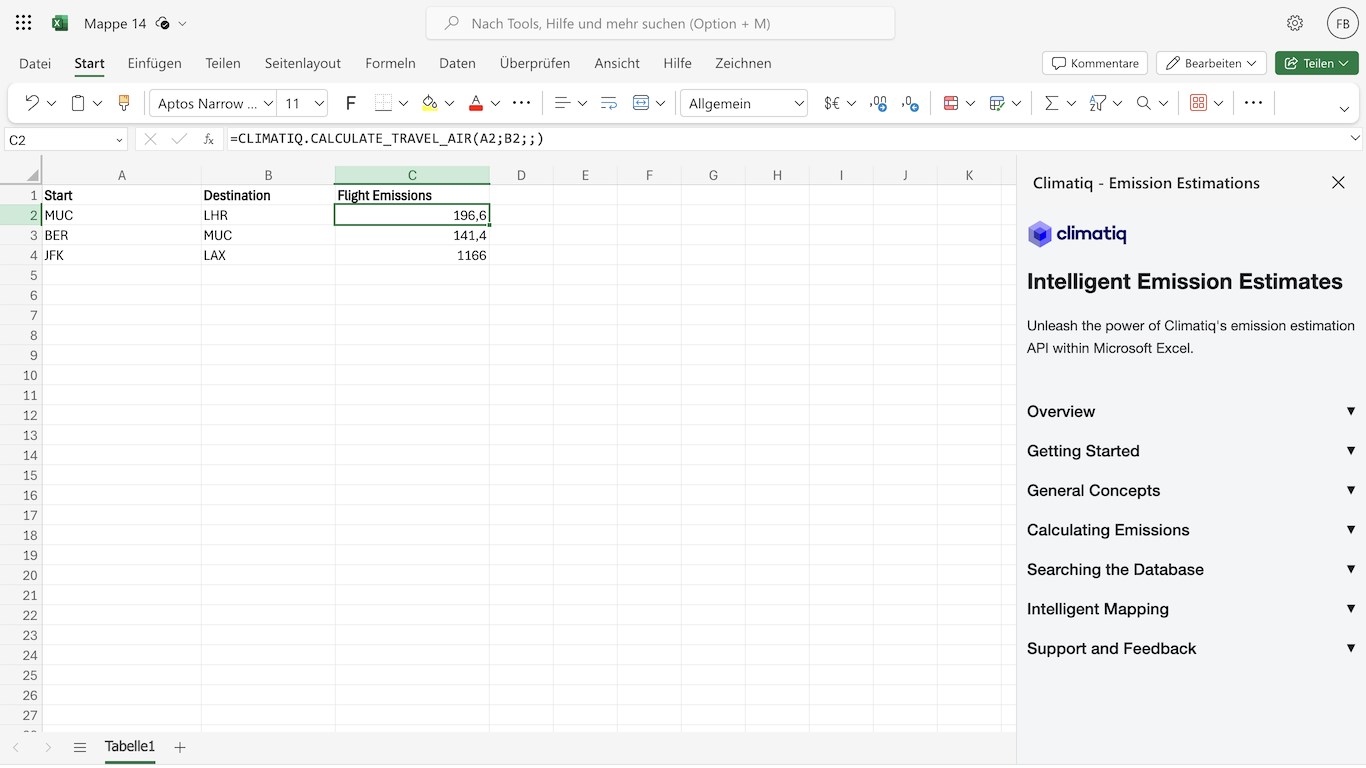Click the Kommentare button
Viewport: 1366px width, 768px height.
pyautogui.click(x=1095, y=63)
